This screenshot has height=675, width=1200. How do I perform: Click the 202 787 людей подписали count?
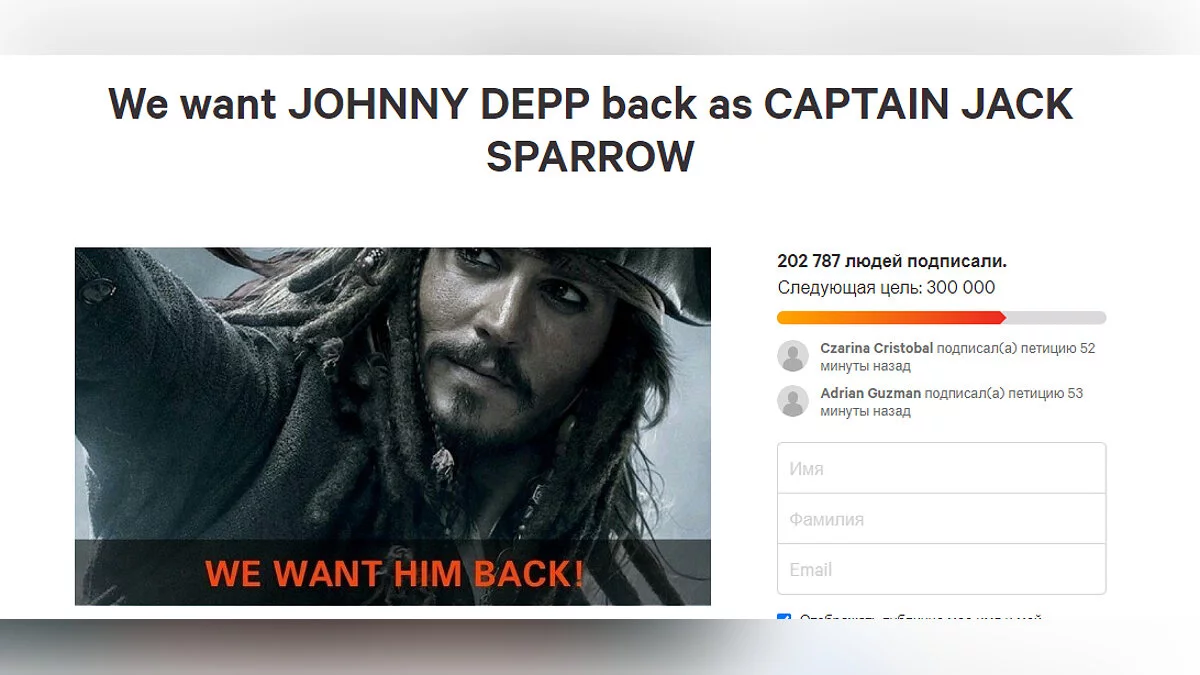[x=892, y=261]
